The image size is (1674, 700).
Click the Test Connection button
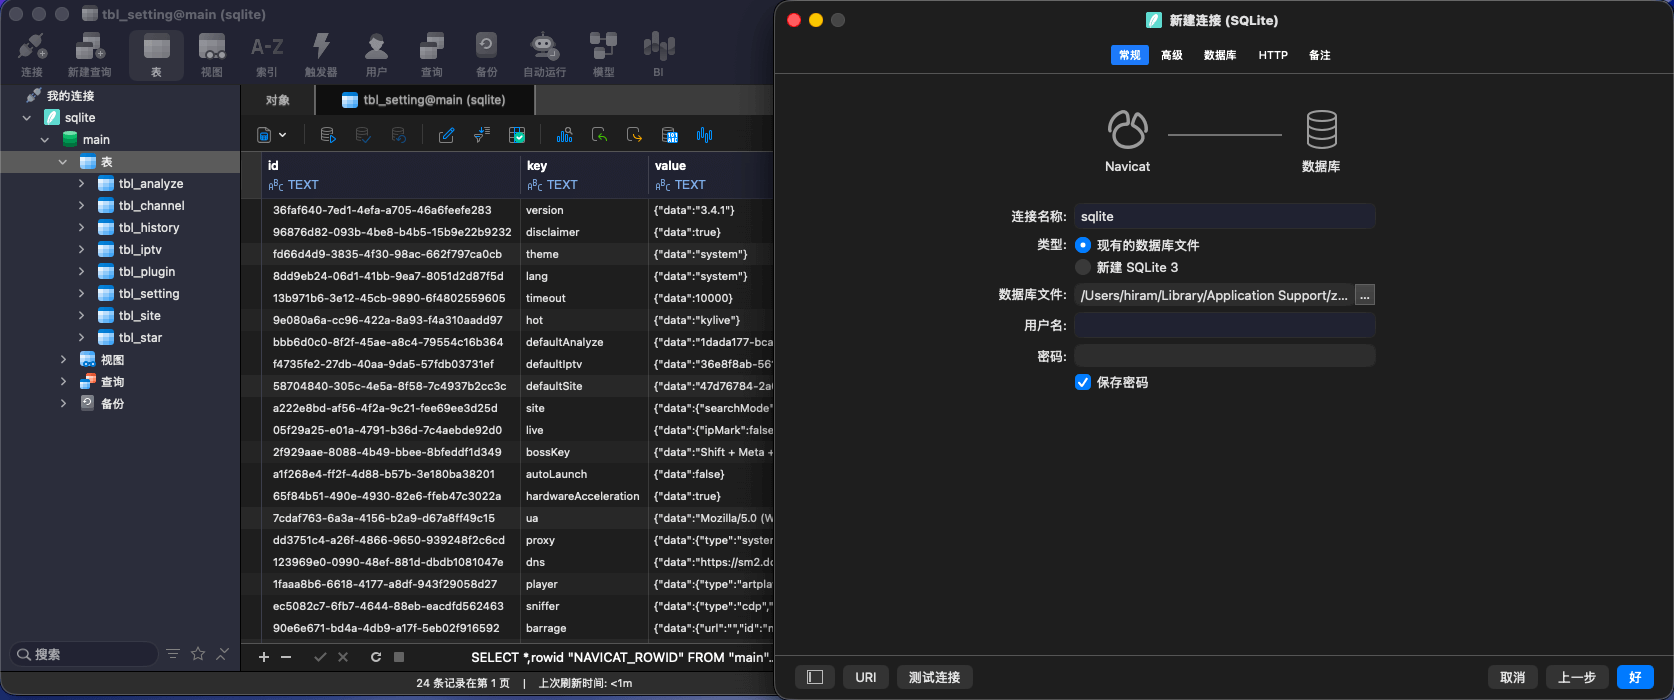[x=934, y=677]
